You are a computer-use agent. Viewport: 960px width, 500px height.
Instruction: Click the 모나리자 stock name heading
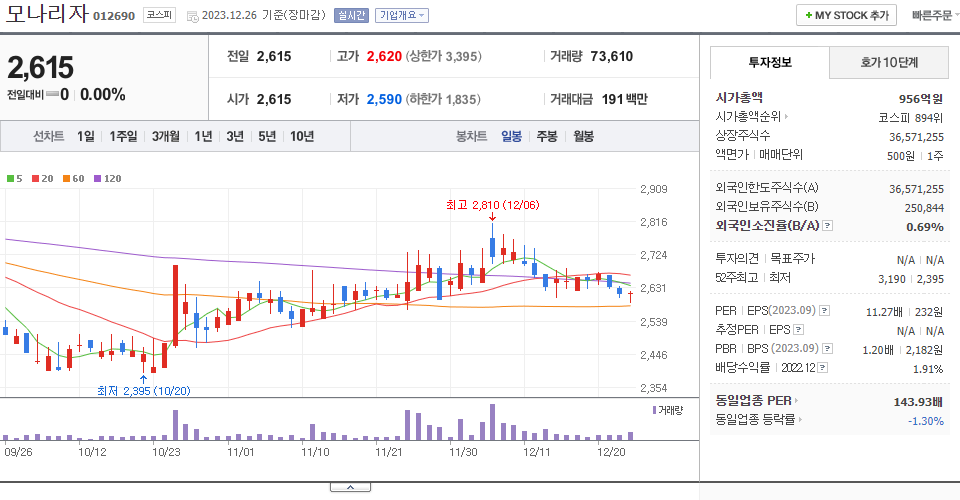47,14
